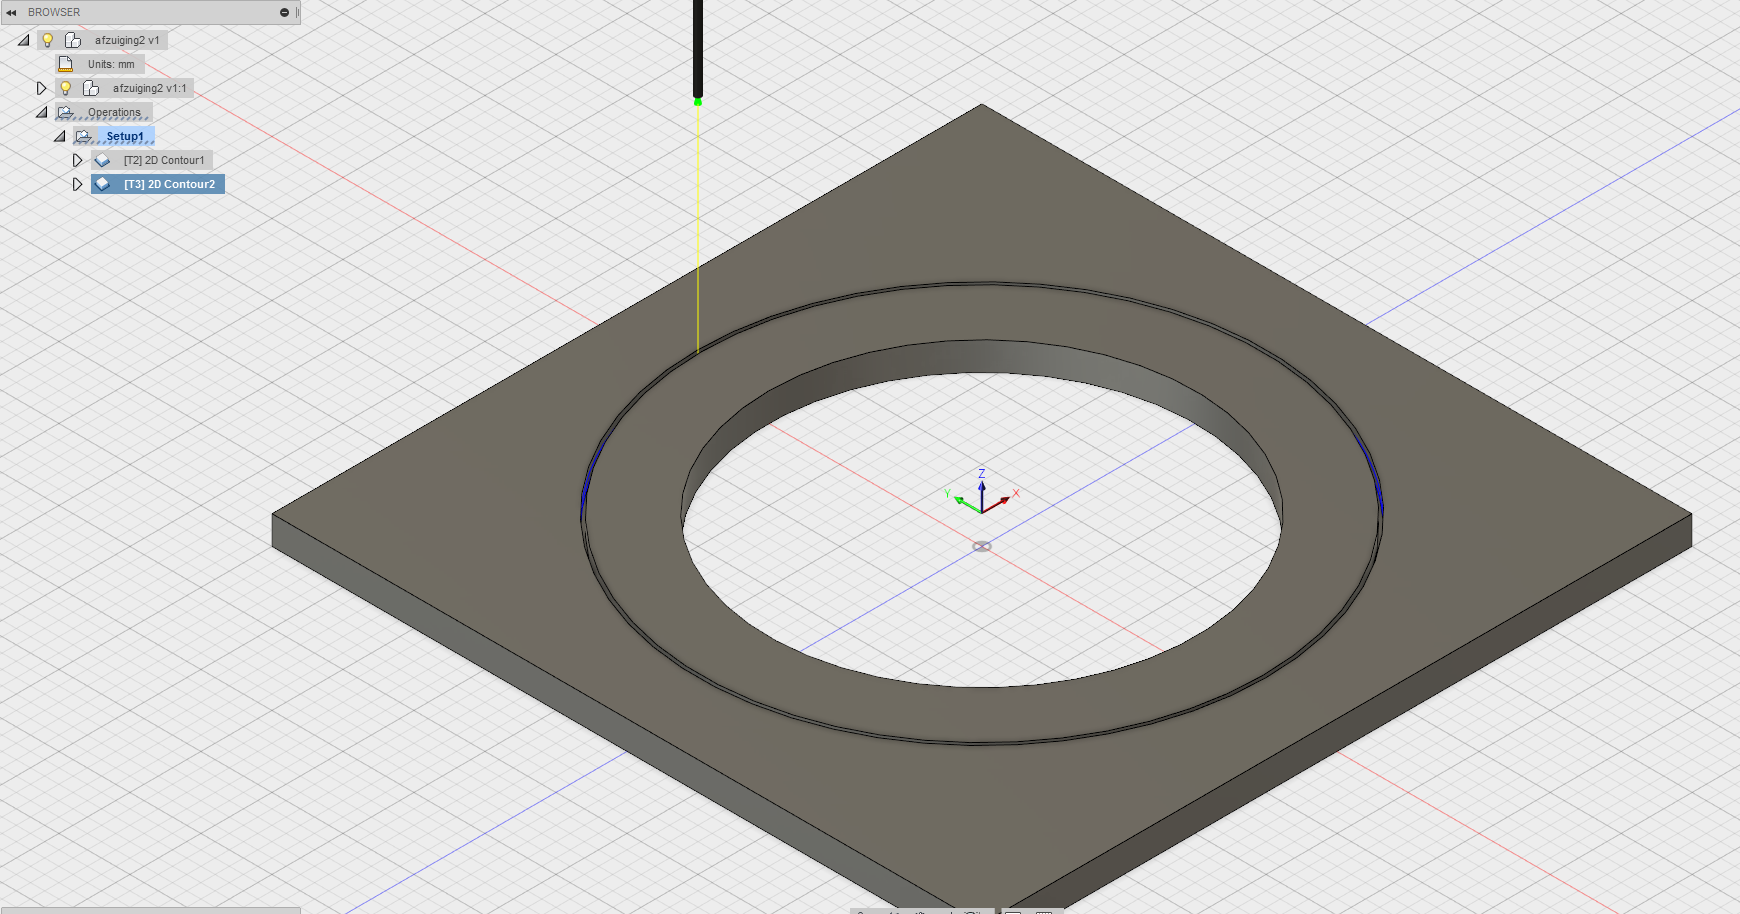Select the [T2] 2D Contour1 label
Image resolution: width=1740 pixels, height=914 pixels.
point(164,160)
